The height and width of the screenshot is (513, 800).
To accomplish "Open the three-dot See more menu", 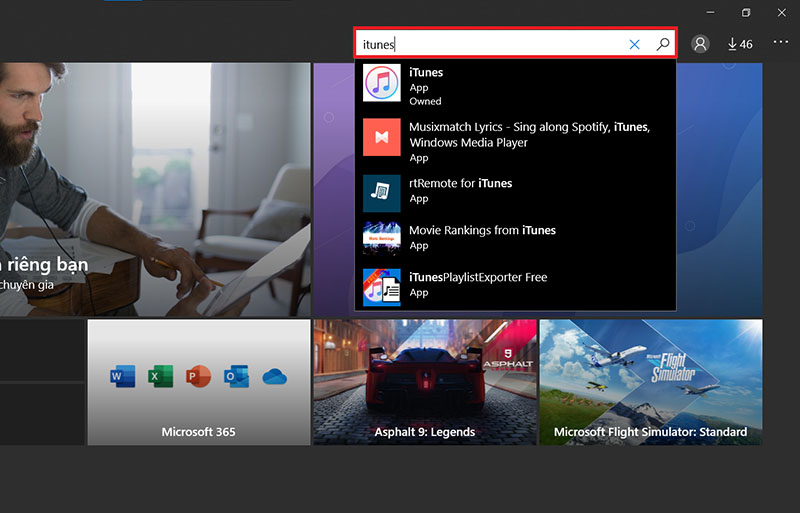I will pos(781,44).
